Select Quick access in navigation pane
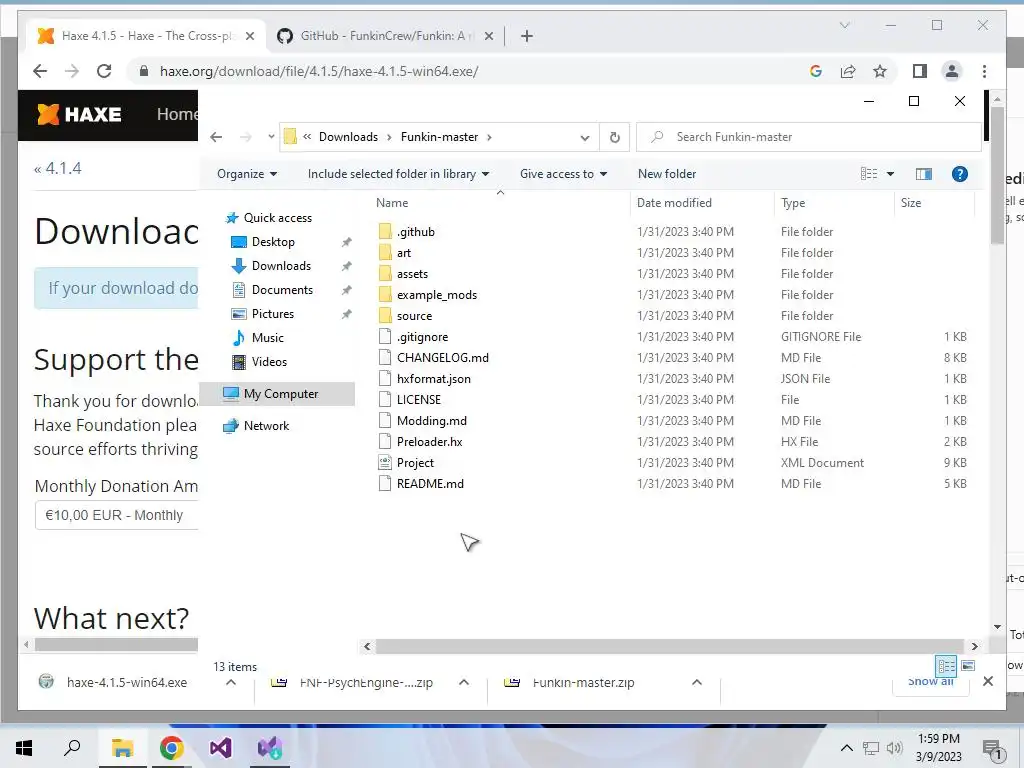The image size is (1024, 768). 277,218
